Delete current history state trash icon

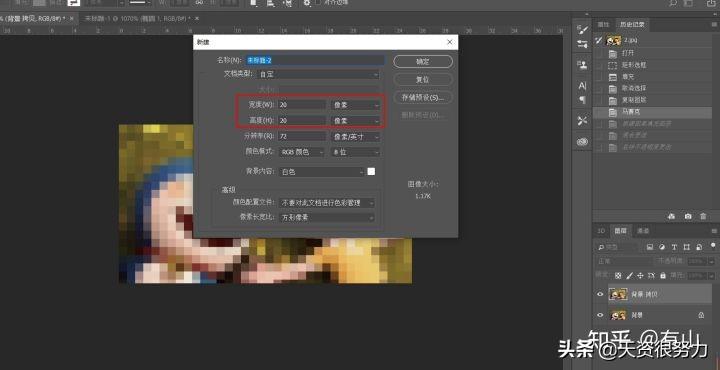703,216
